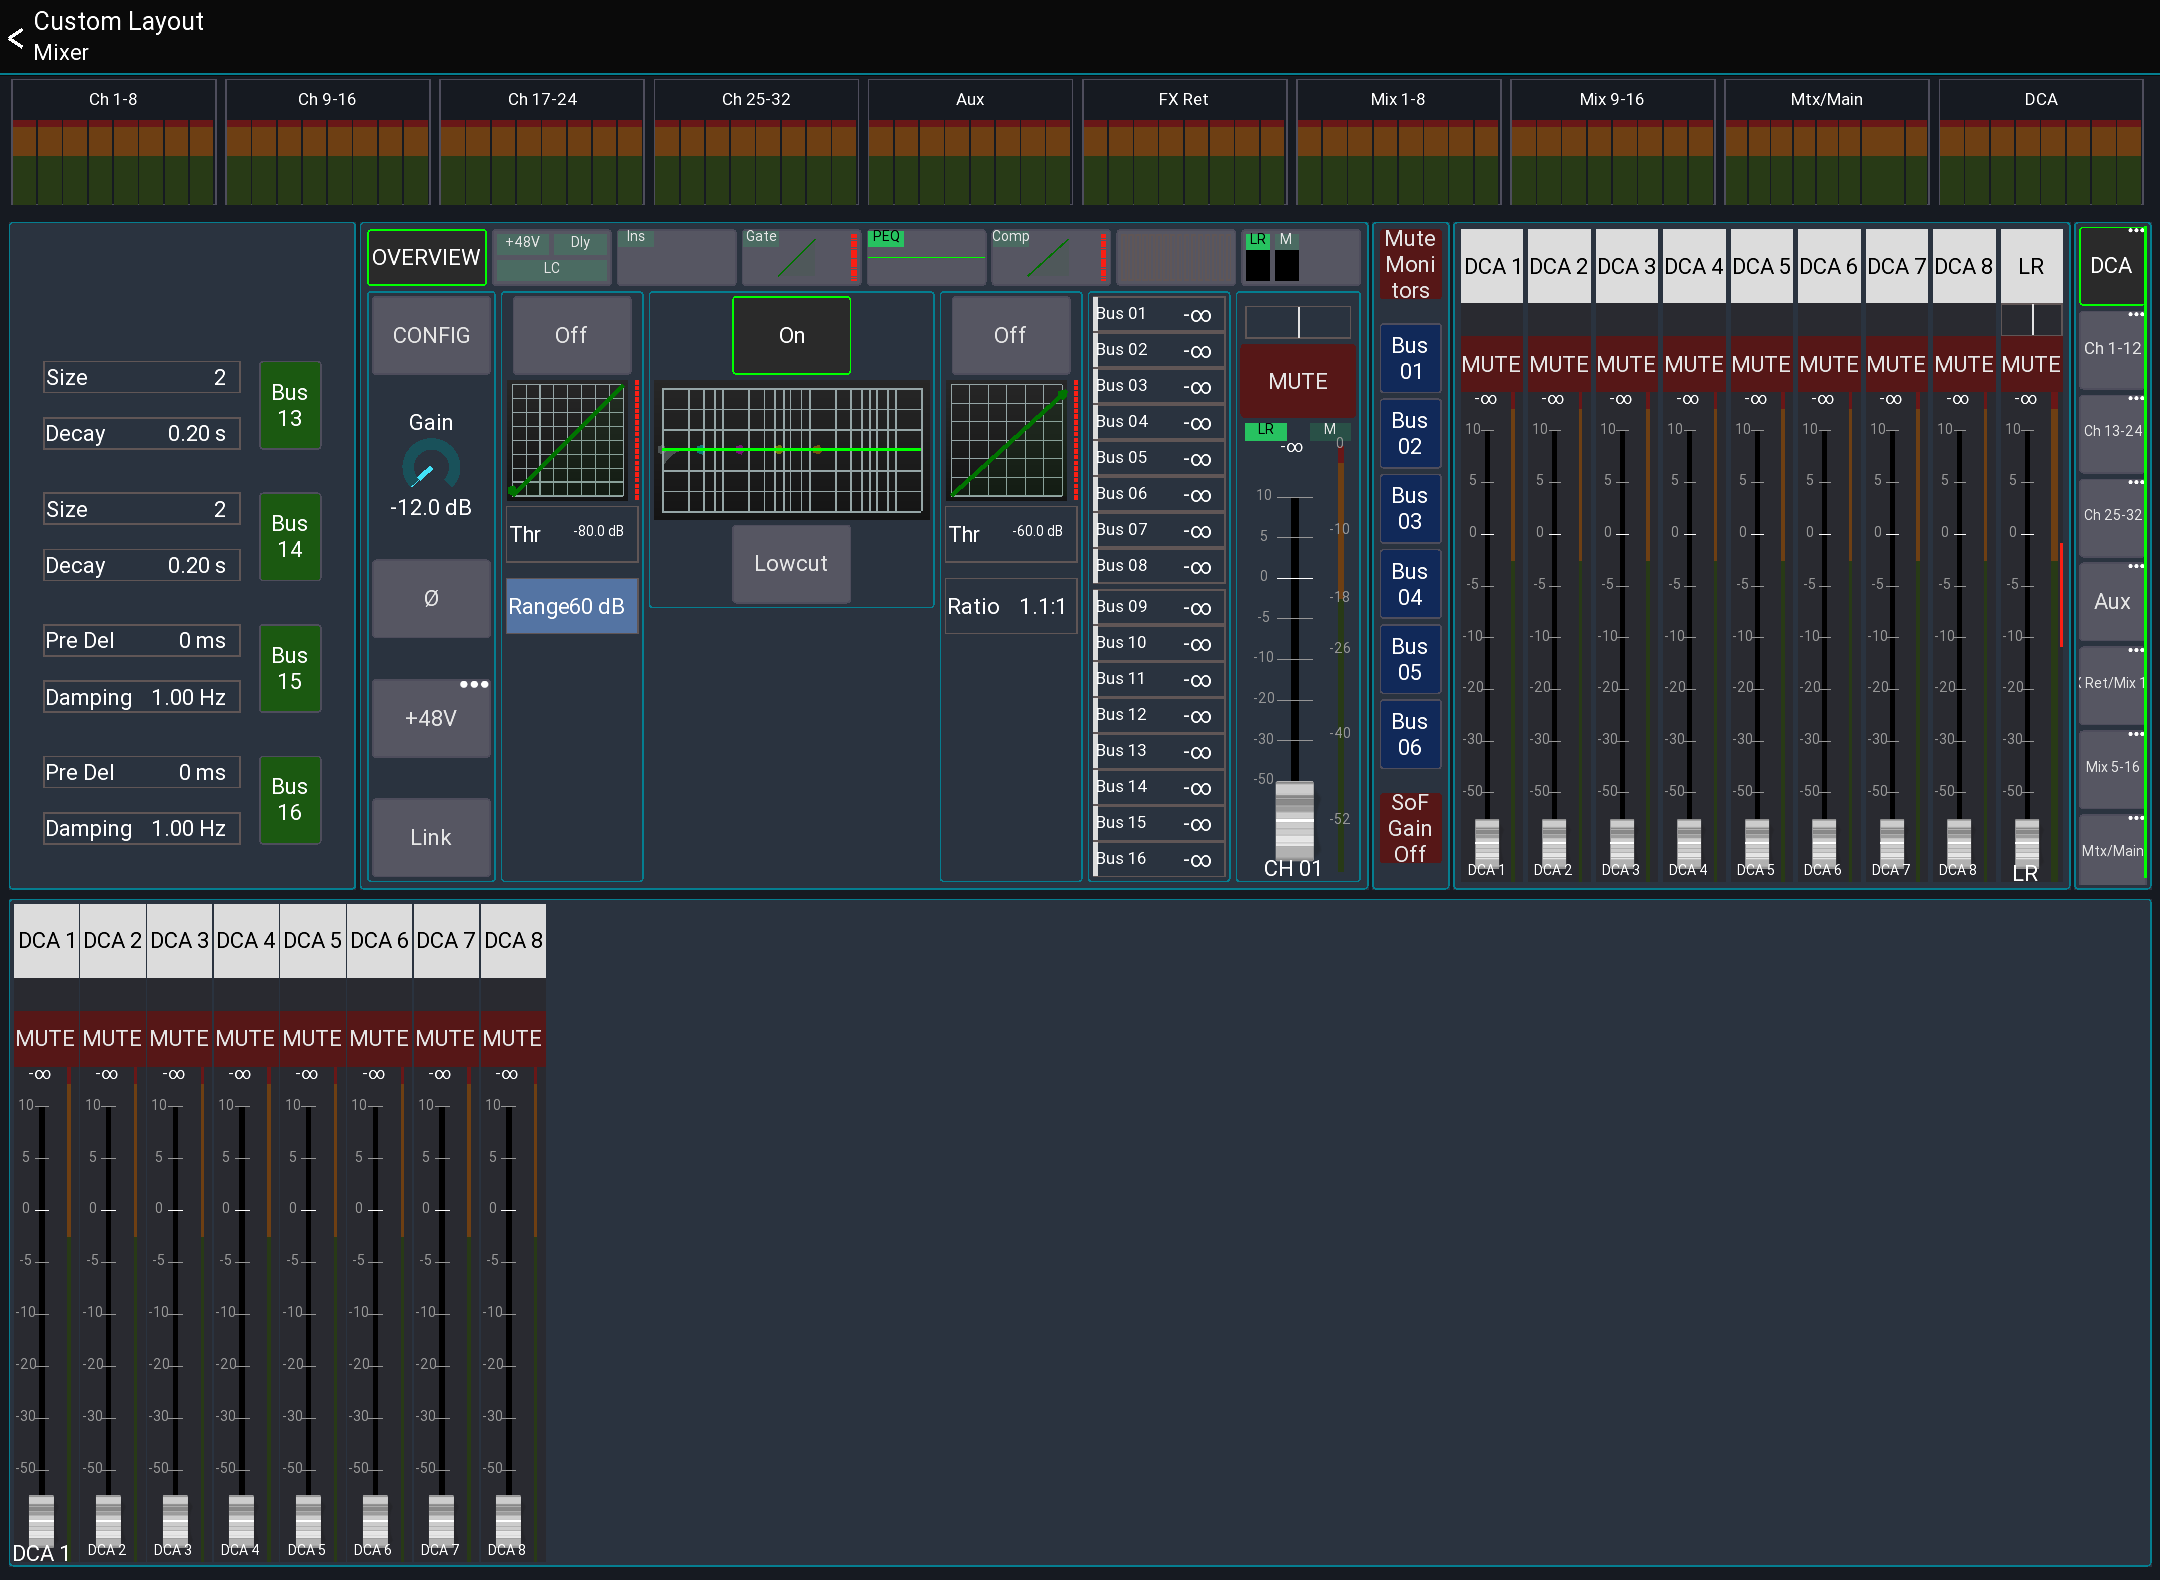Enable the compressor Off toggle
The height and width of the screenshot is (1580, 2160).
pyautogui.click(x=1010, y=335)
